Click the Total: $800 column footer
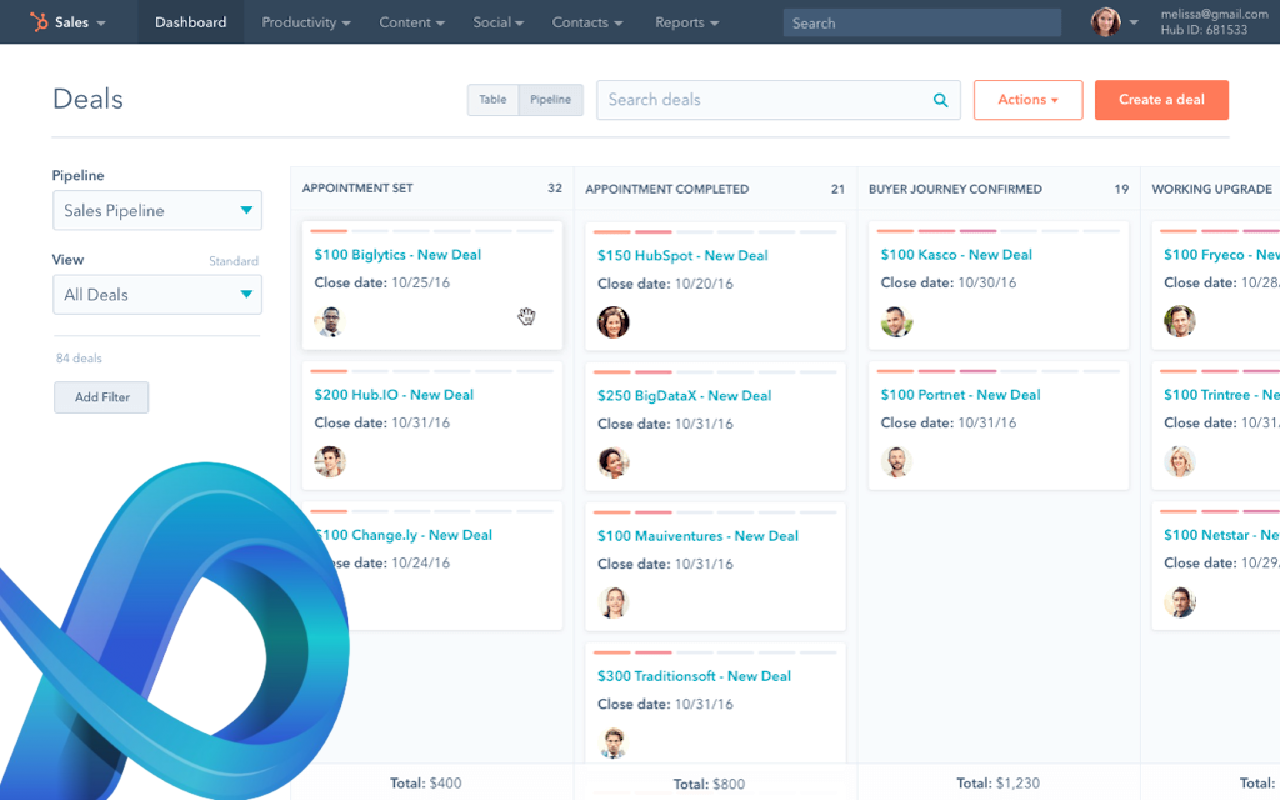The image size is (1280, 800). click(709, 784)
